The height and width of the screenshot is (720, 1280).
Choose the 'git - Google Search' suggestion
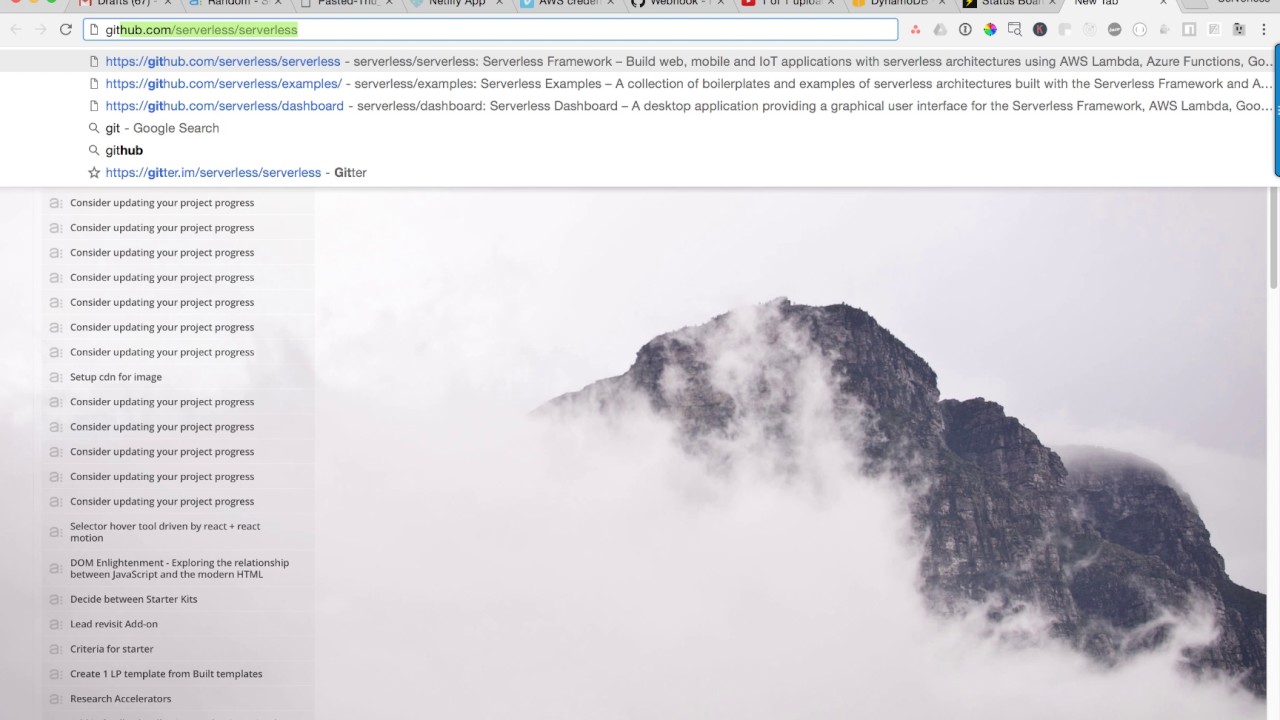(638, 128)
